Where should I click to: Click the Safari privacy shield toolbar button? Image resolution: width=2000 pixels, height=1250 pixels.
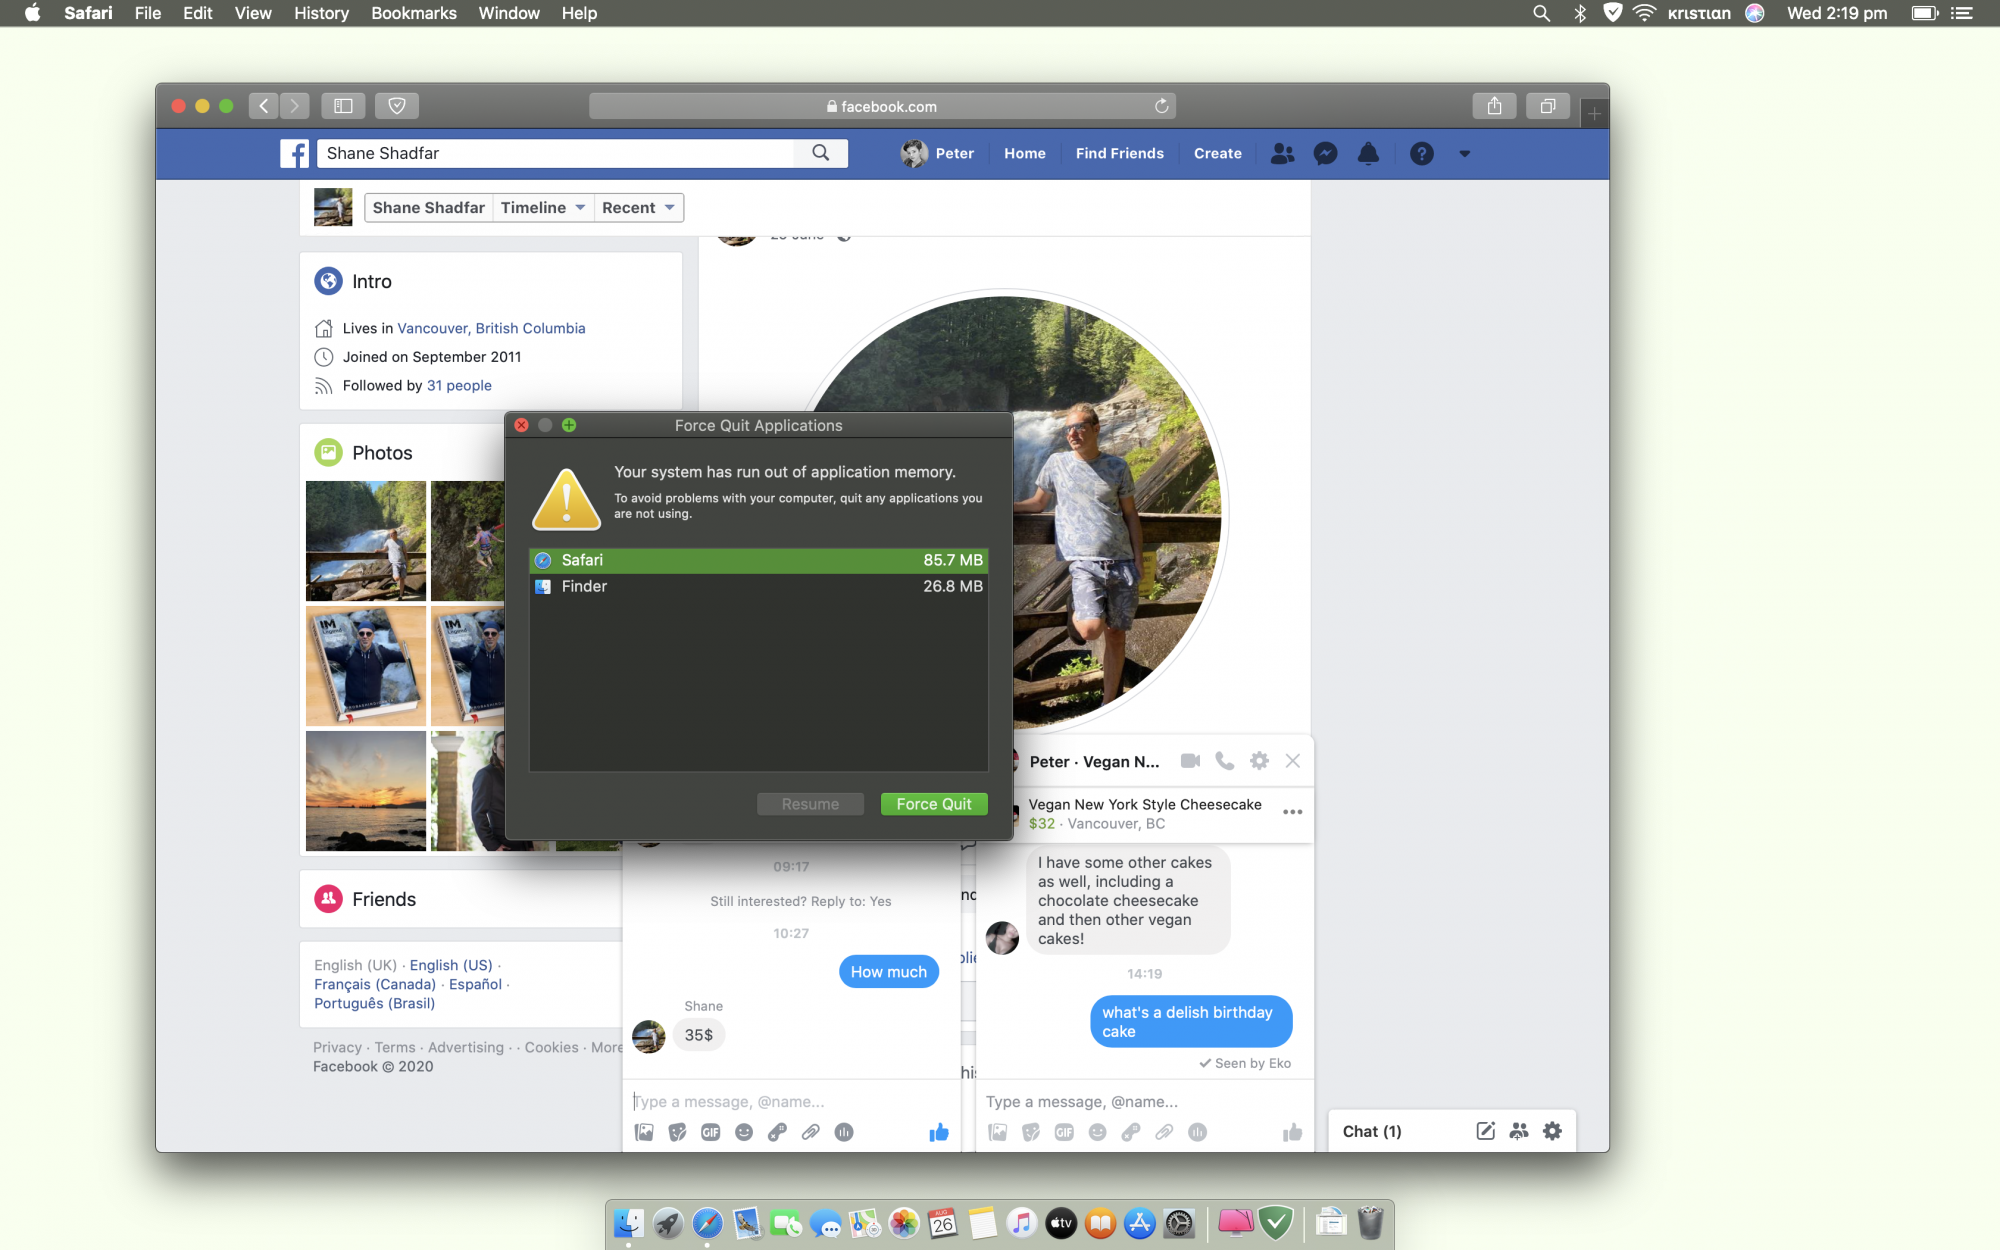pos(397,106)
